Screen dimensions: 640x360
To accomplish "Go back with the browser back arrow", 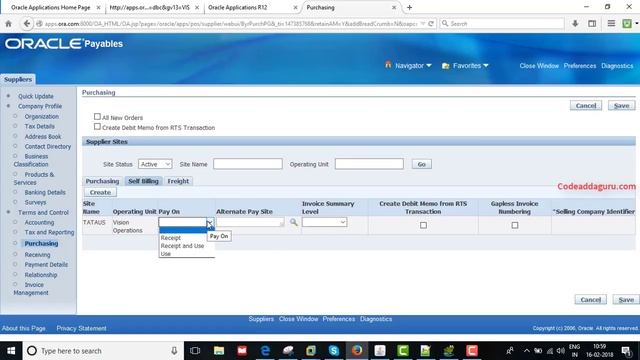I will (x=27, y=24).
